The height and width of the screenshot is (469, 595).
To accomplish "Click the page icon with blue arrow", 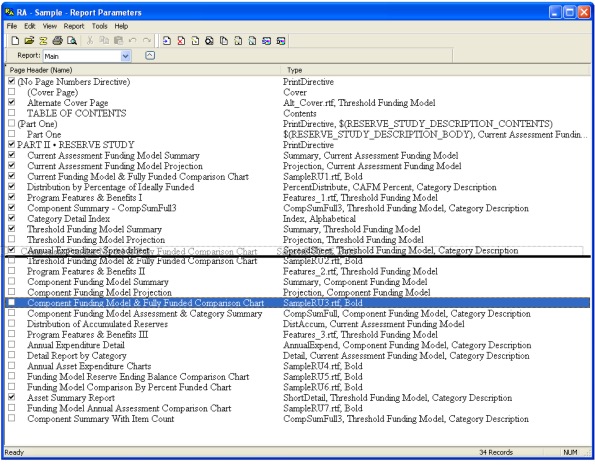I will [167, 41].
